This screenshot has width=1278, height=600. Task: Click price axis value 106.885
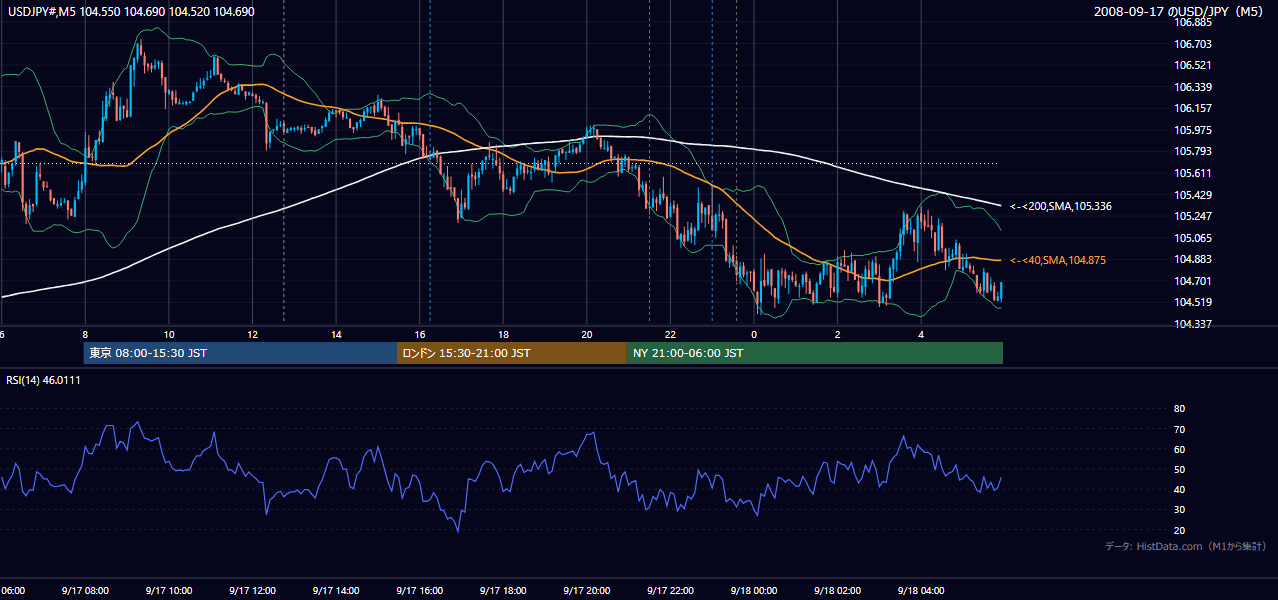coord(1194,22)
